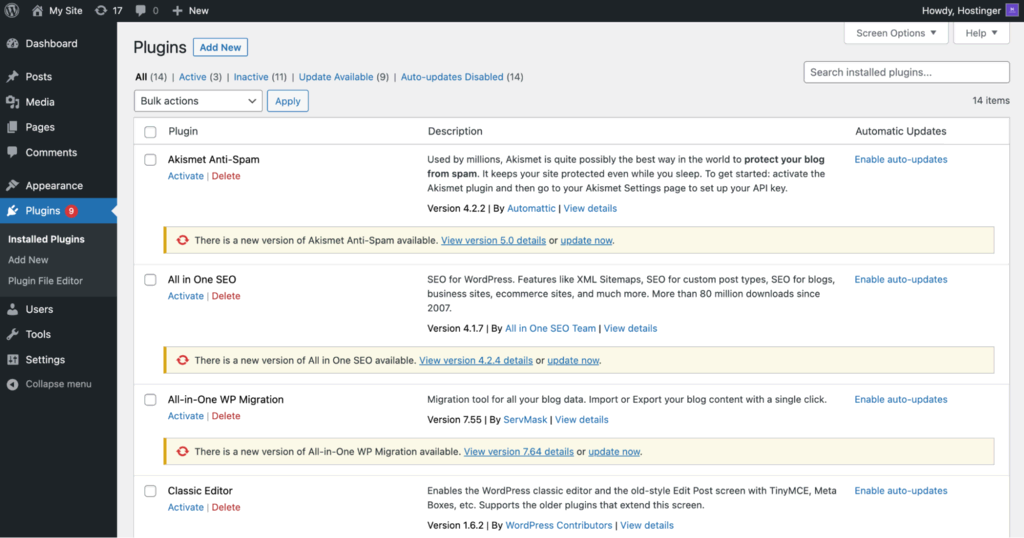Filter by Update Available plugins

(336, 77)
